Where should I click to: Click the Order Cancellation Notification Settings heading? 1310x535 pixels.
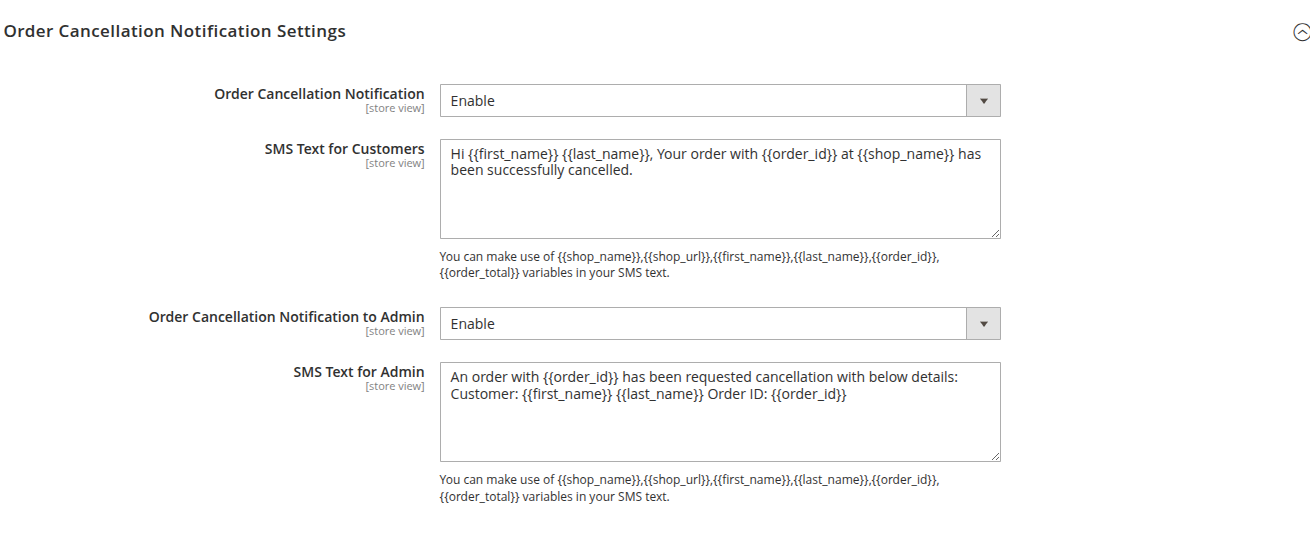[x=175, y=31]
